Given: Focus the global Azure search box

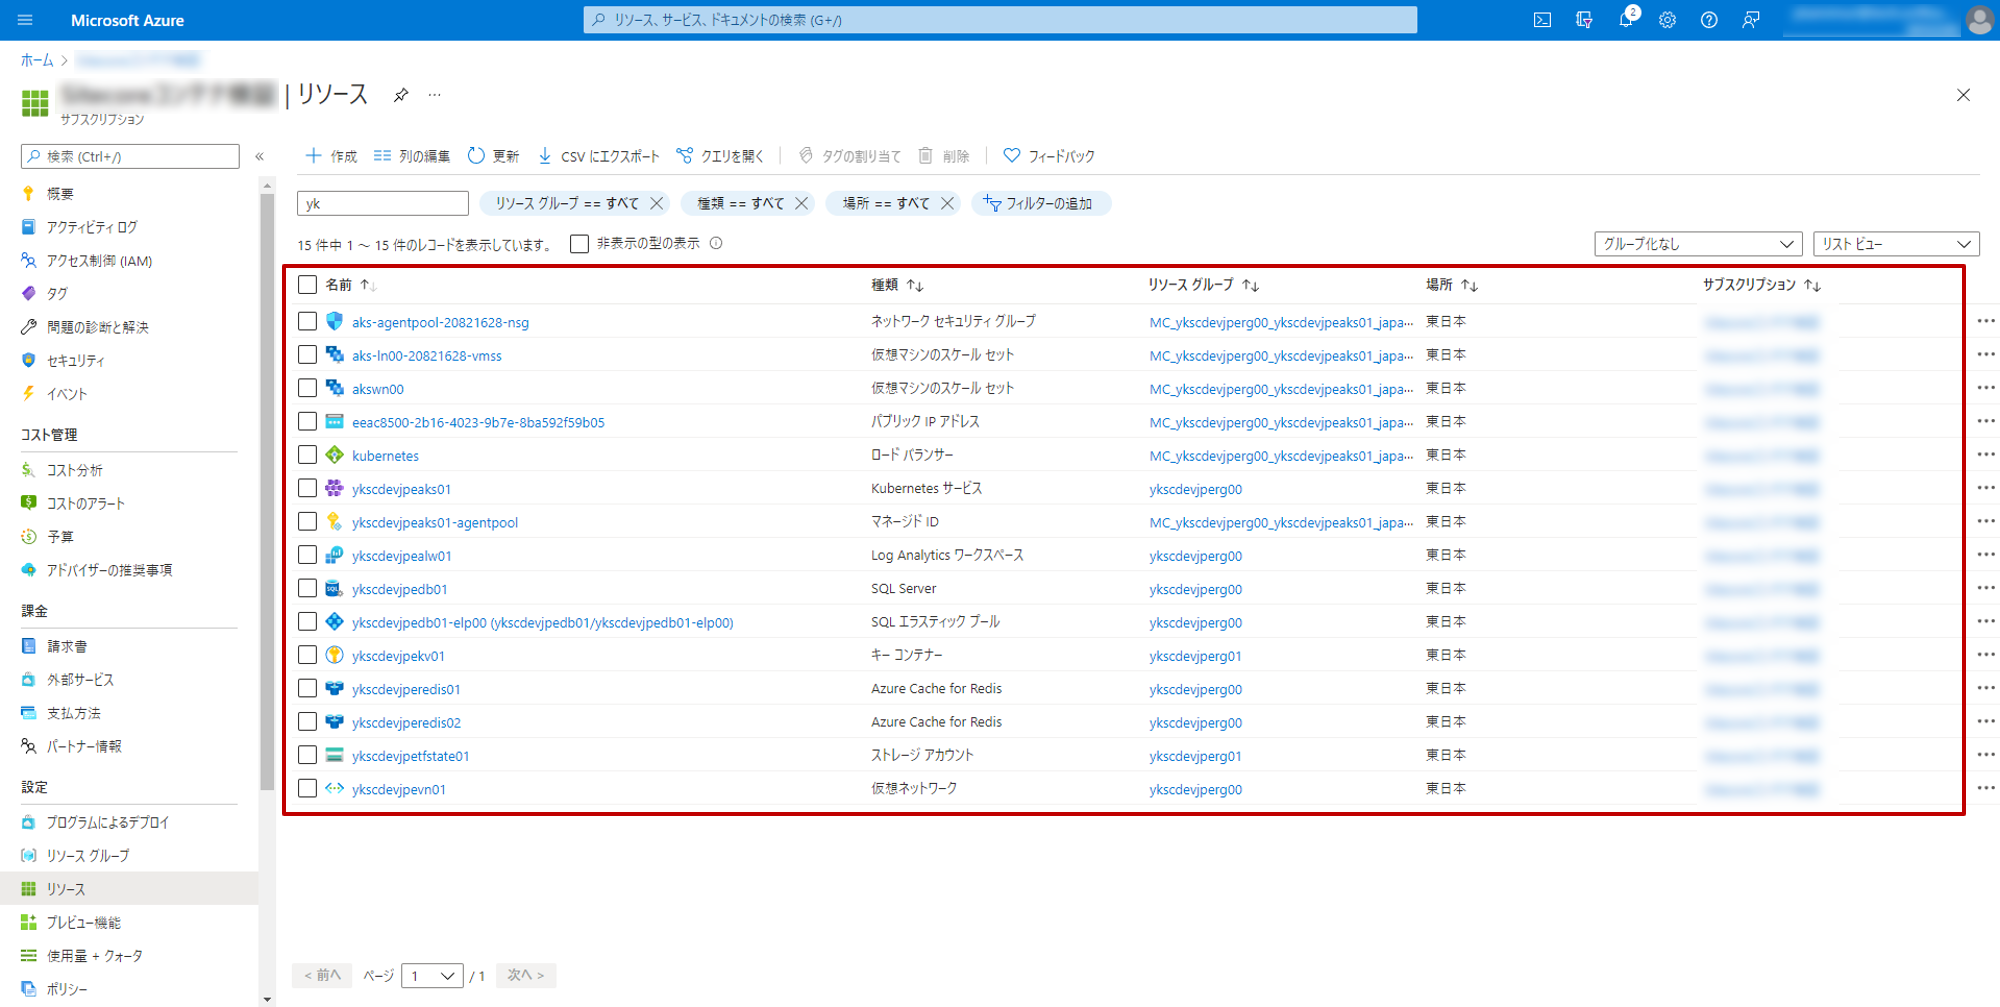Looking at the screenshot, I should coord(1000,20).
